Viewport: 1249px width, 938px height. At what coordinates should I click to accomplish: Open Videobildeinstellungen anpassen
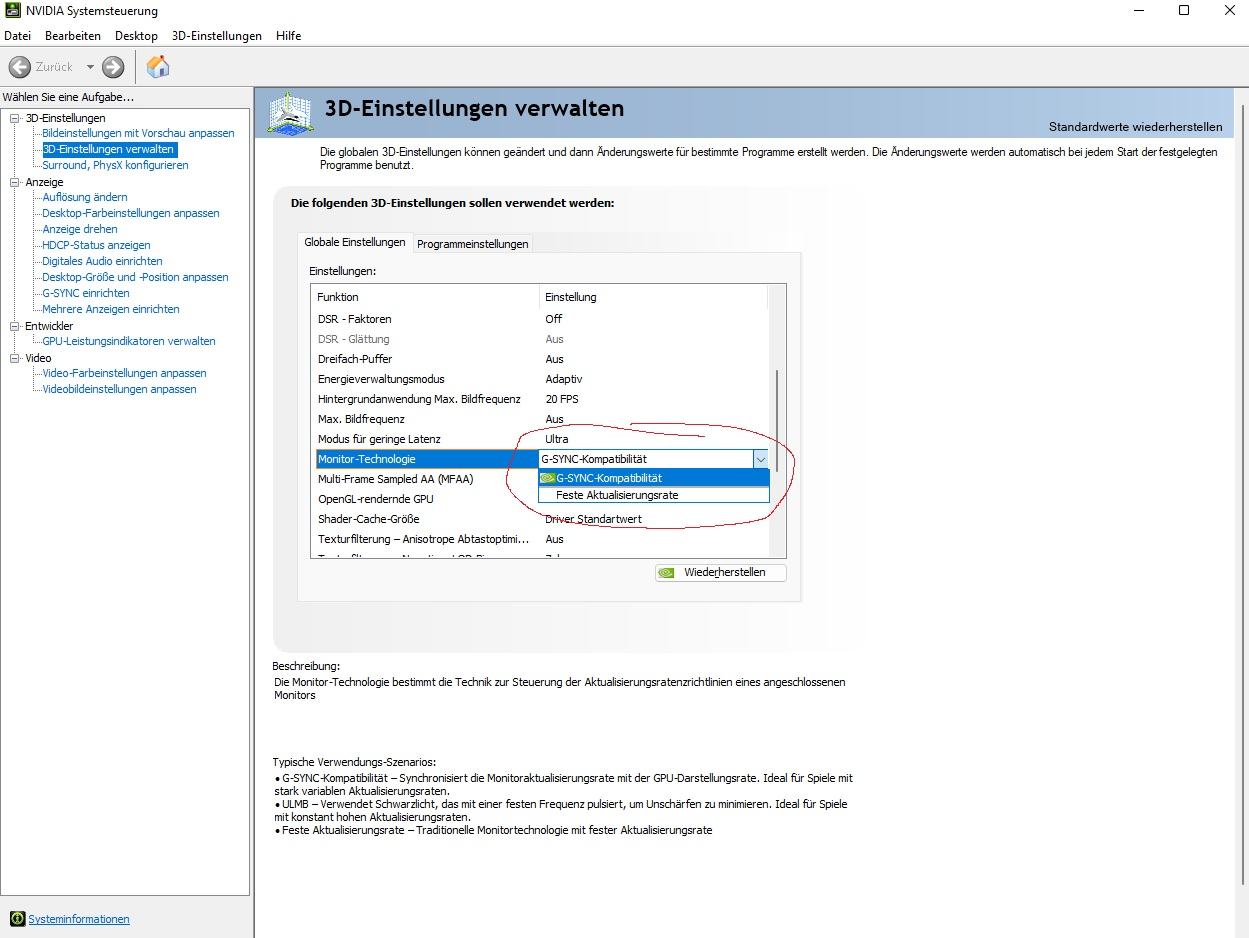[x=119, y=389]
